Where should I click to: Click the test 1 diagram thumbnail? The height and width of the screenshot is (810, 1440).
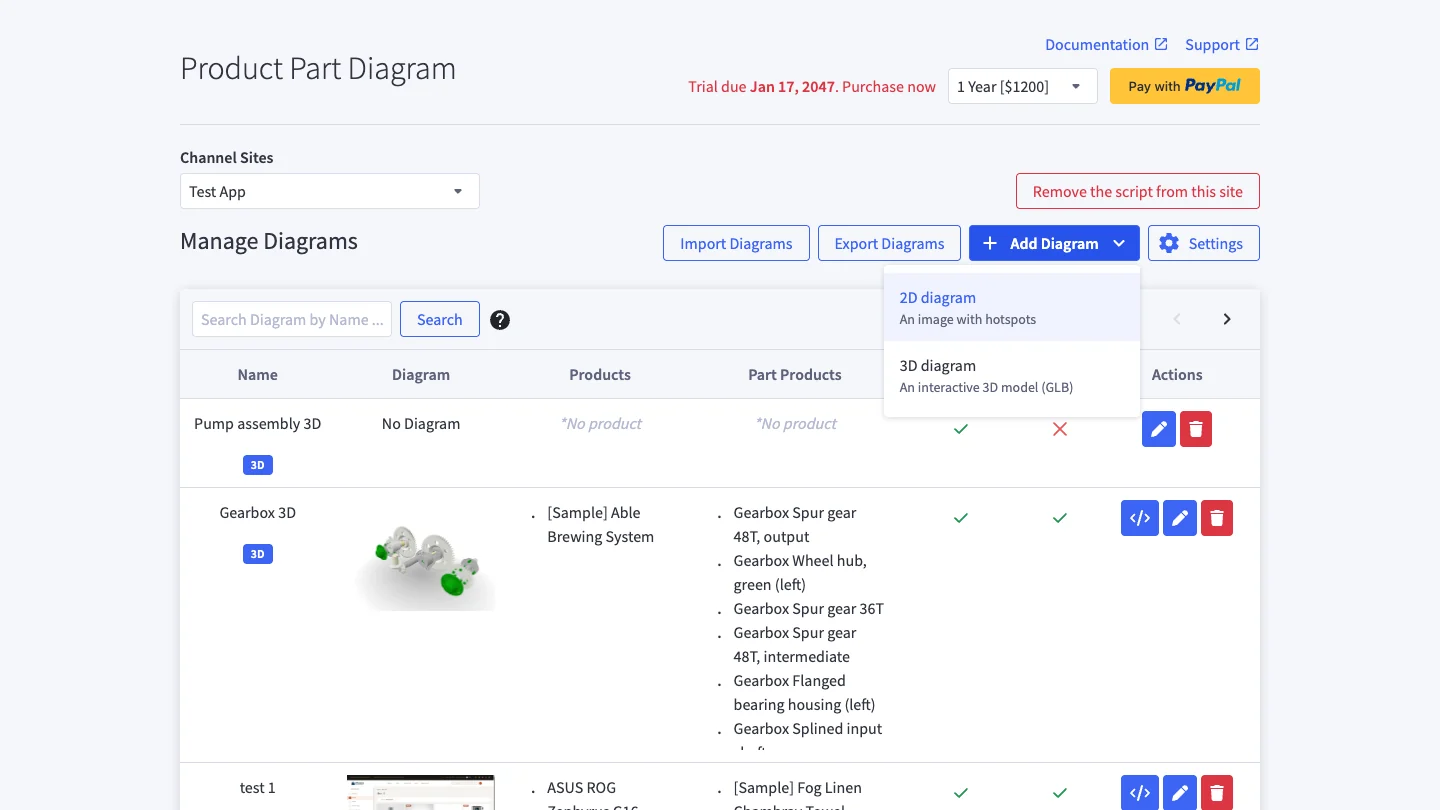coord(421,792)
